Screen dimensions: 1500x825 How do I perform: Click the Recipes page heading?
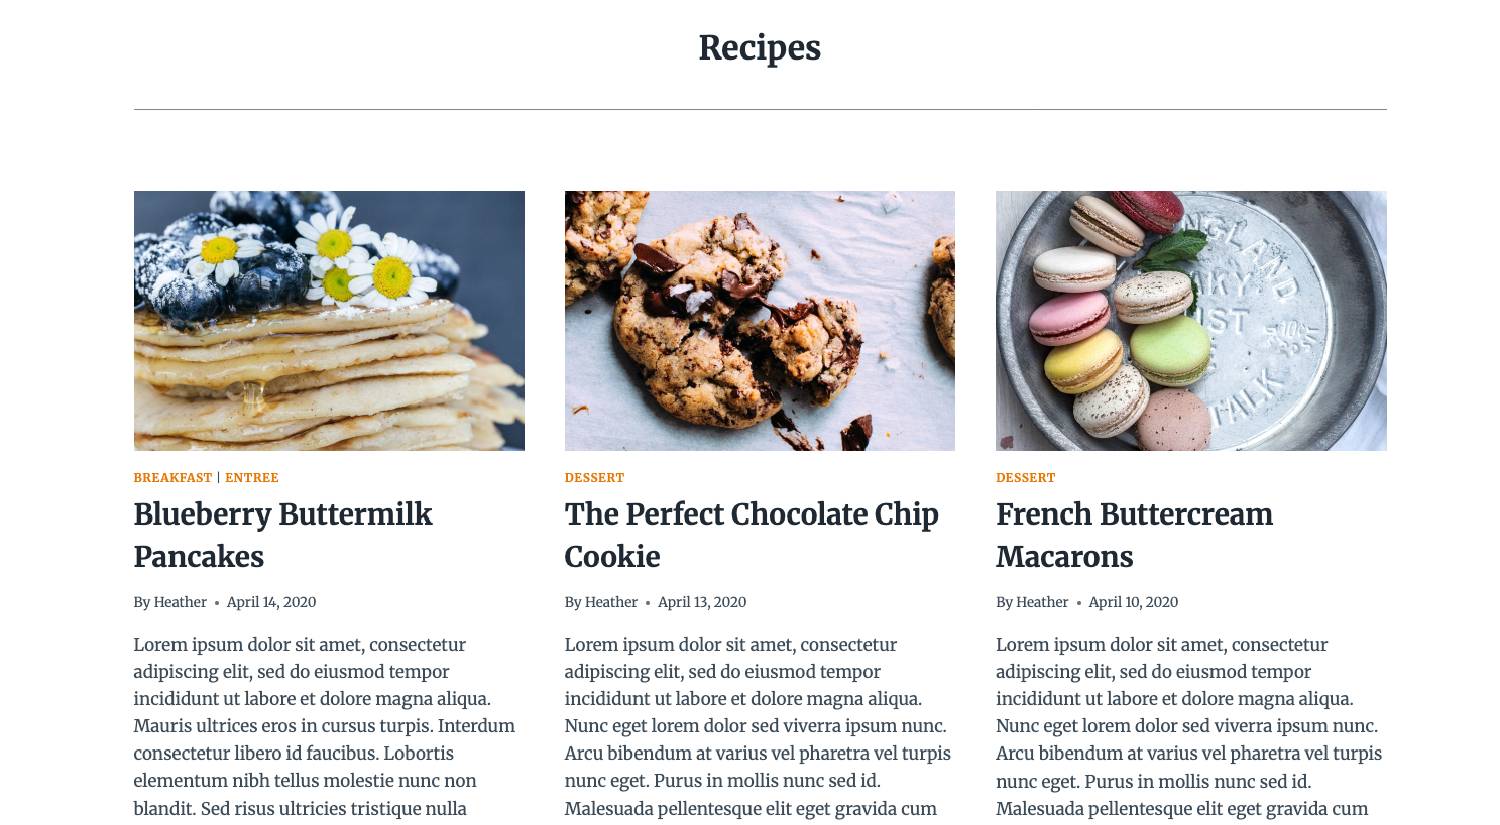pyautogui.click(x=759, y=48)
